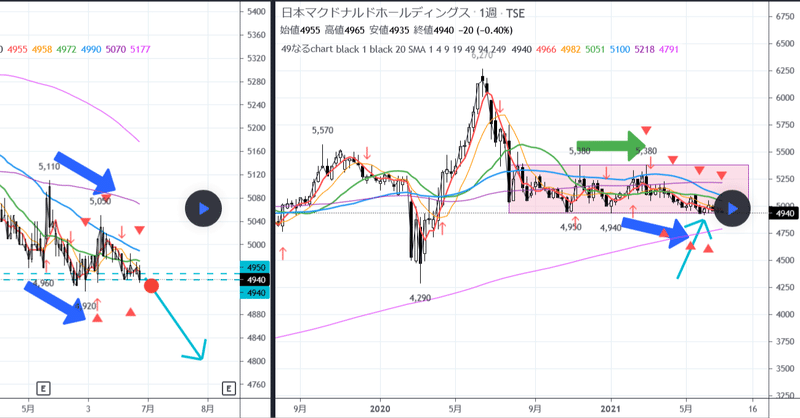The width and height of the screenshot is (800, 418).
Task: Click the TSE exchange label
Action: (x=515, y=13)
